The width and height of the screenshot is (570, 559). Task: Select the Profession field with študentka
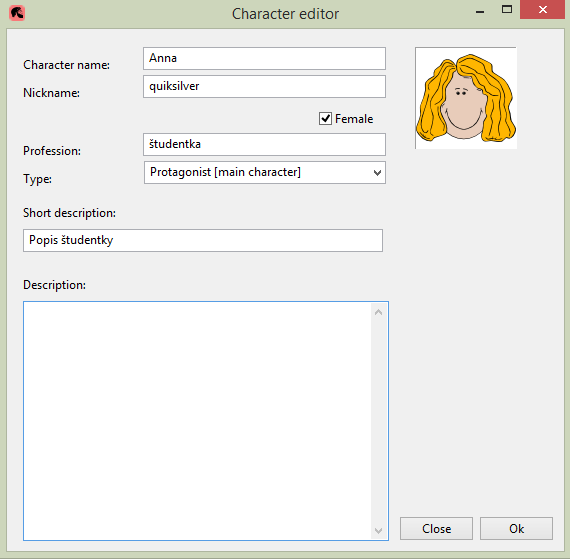264,144
